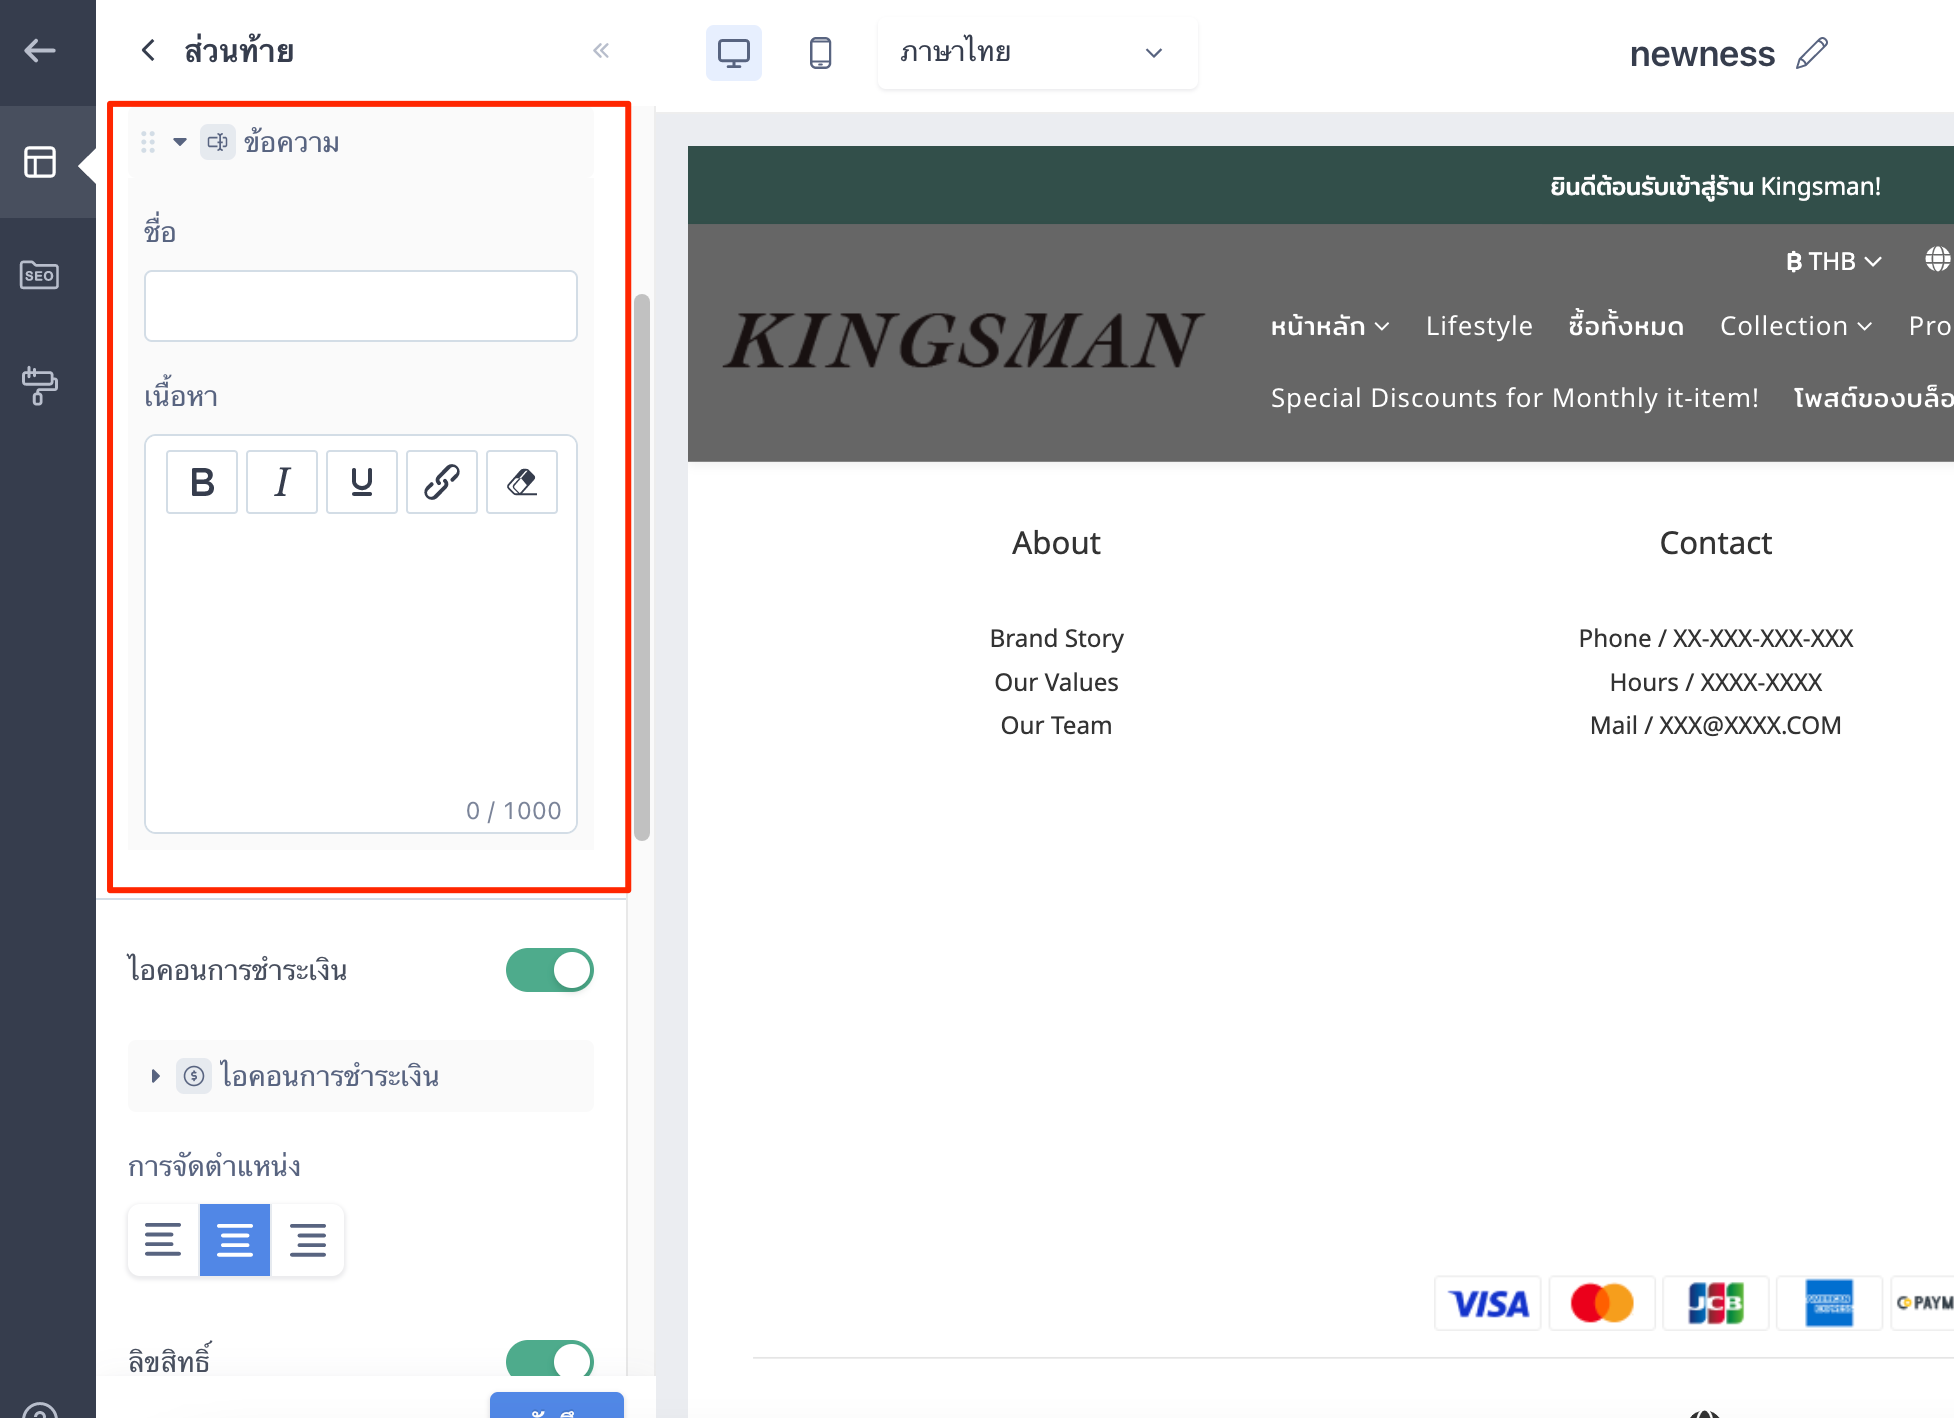
Task: Expand the หน้าหลัก menu in preview
Action: (x=1330, y=326)
